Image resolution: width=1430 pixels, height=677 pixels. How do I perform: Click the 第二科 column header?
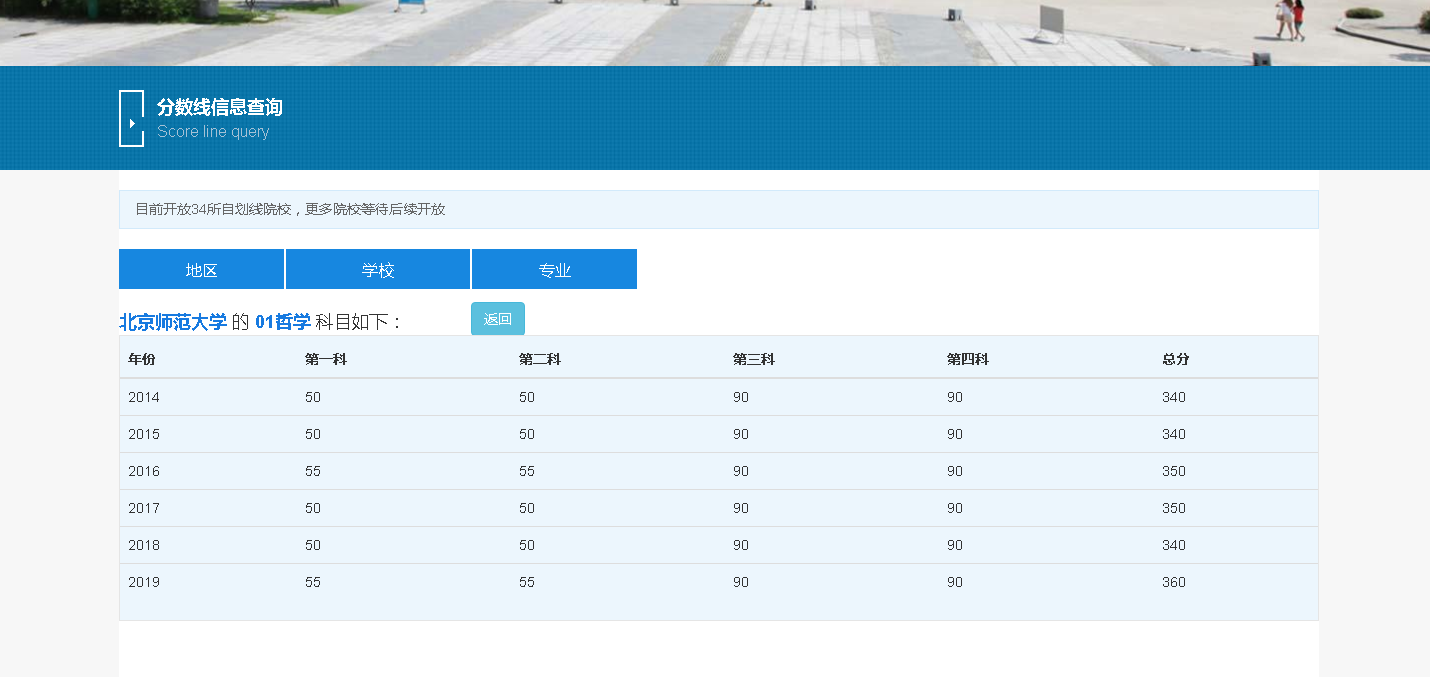(x=540, y=359)
